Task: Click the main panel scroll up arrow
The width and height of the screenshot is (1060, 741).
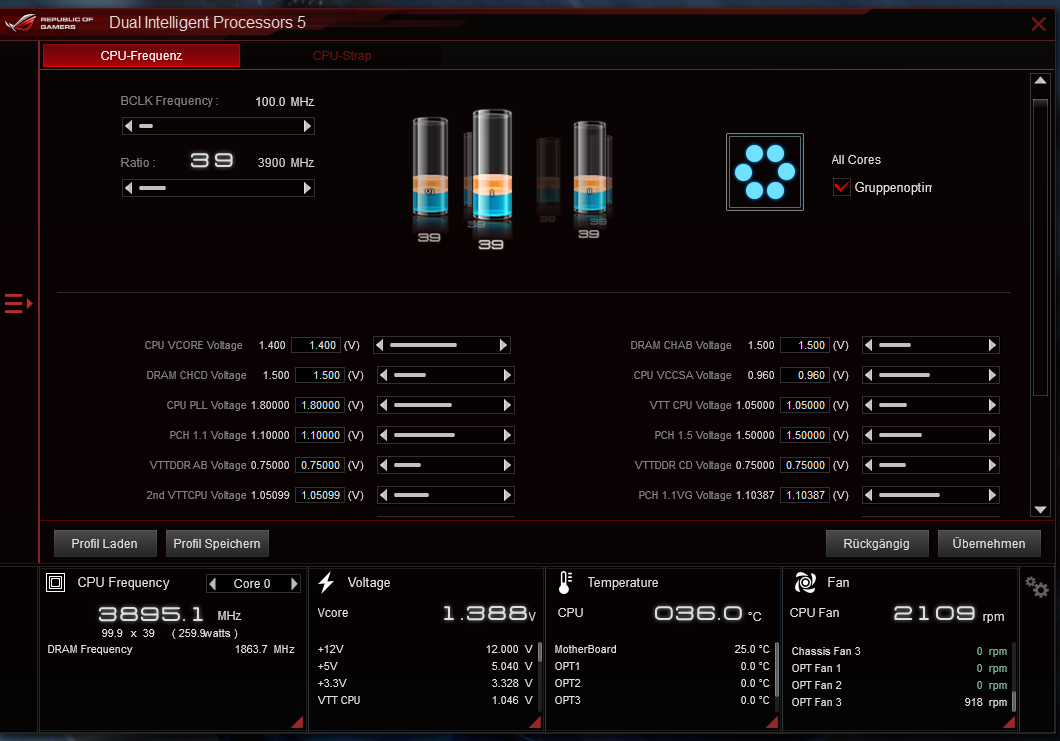Action: pos(1040,80)
